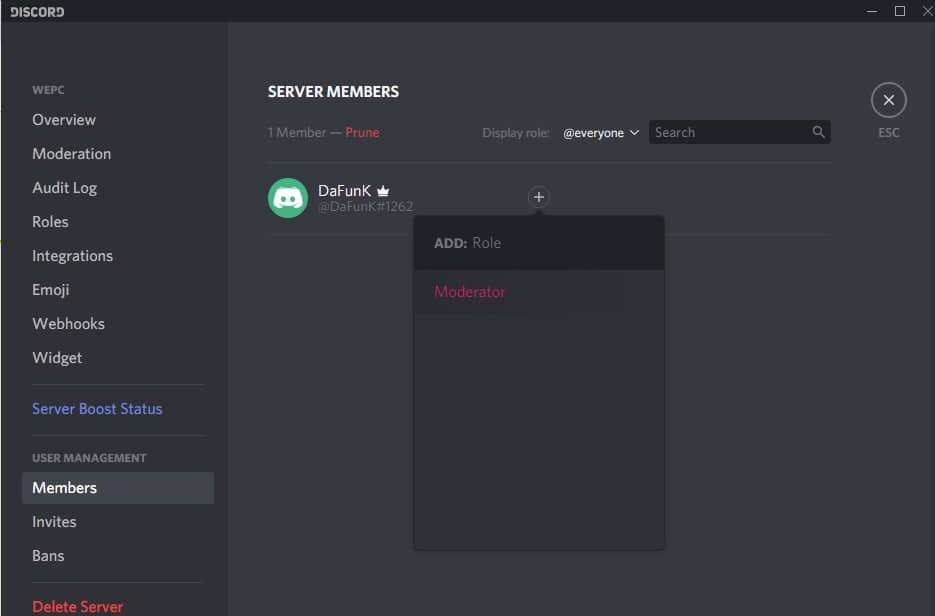Open the Widget settings page
Image resolution: width=935 pixels, height=616 pixels.
[57, 358]
